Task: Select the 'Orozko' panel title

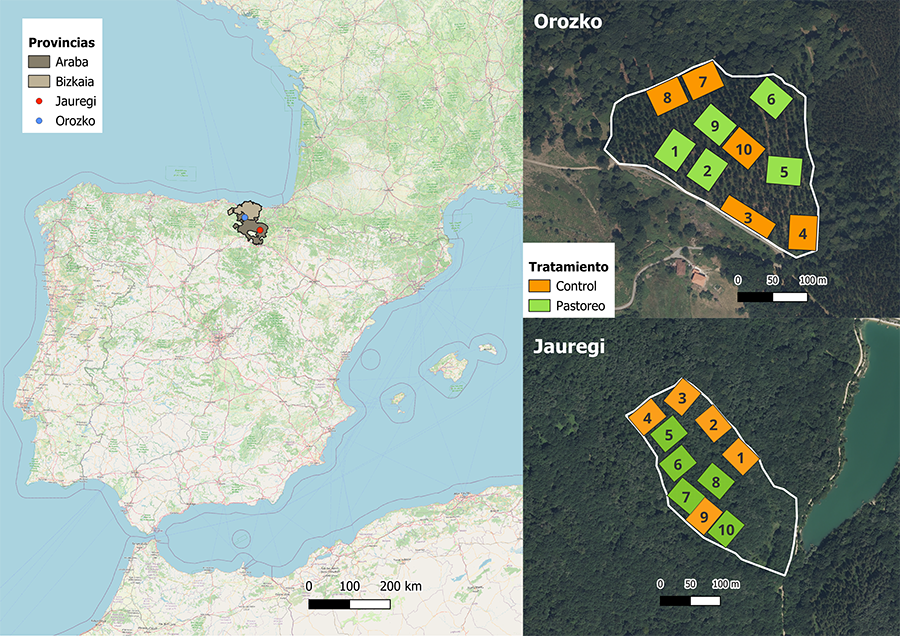Action: pyautogui.click(x=568, y=21)
